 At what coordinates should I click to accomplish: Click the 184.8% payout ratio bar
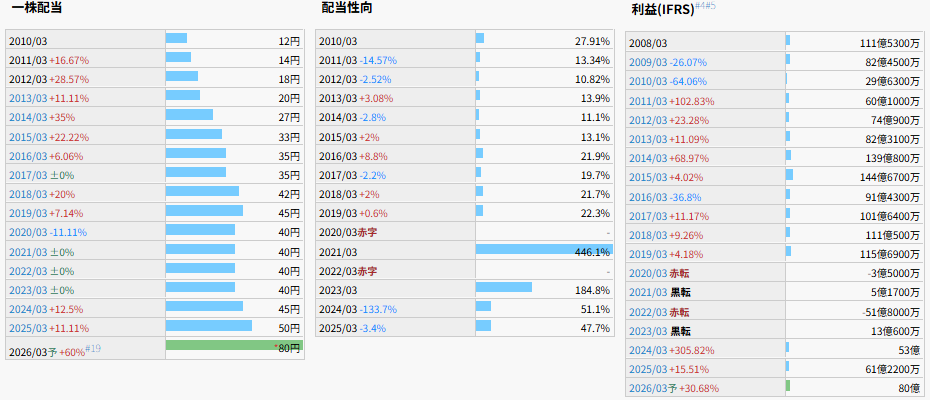pos(504,287)
